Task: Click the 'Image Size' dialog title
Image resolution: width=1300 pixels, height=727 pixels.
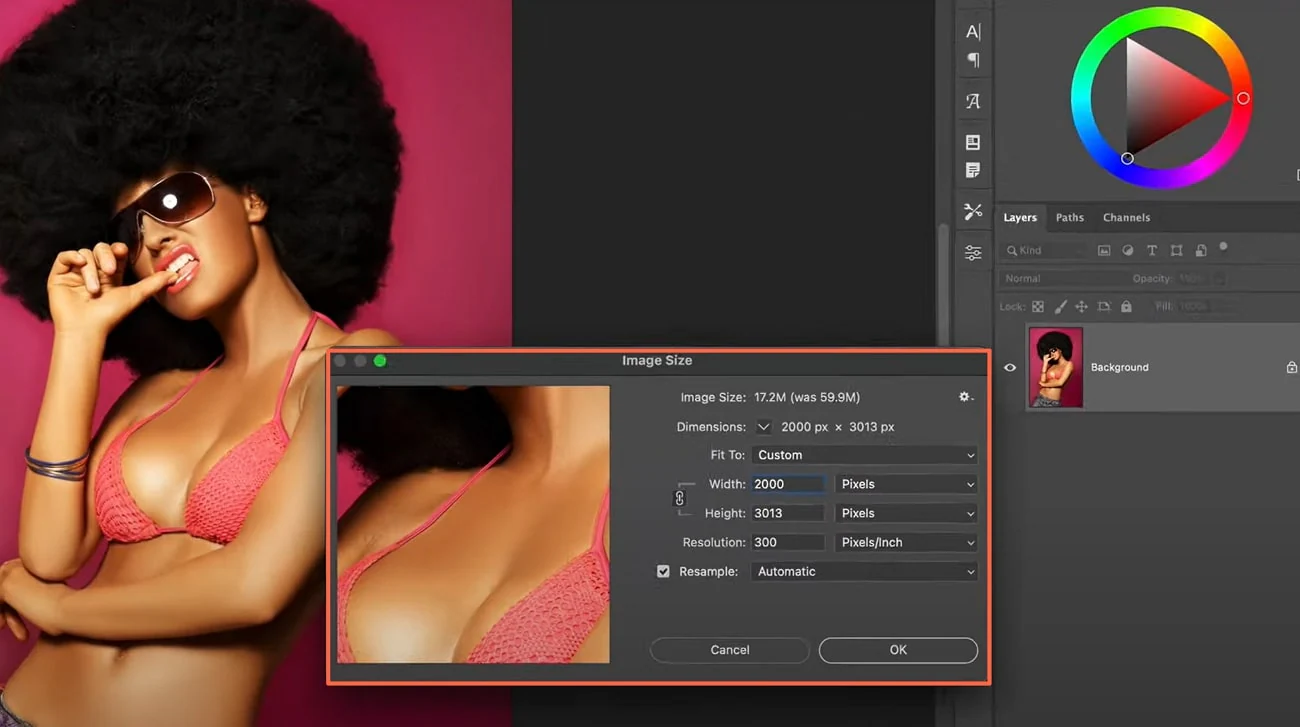Action: pyautogui.click(x=657, y=360)
